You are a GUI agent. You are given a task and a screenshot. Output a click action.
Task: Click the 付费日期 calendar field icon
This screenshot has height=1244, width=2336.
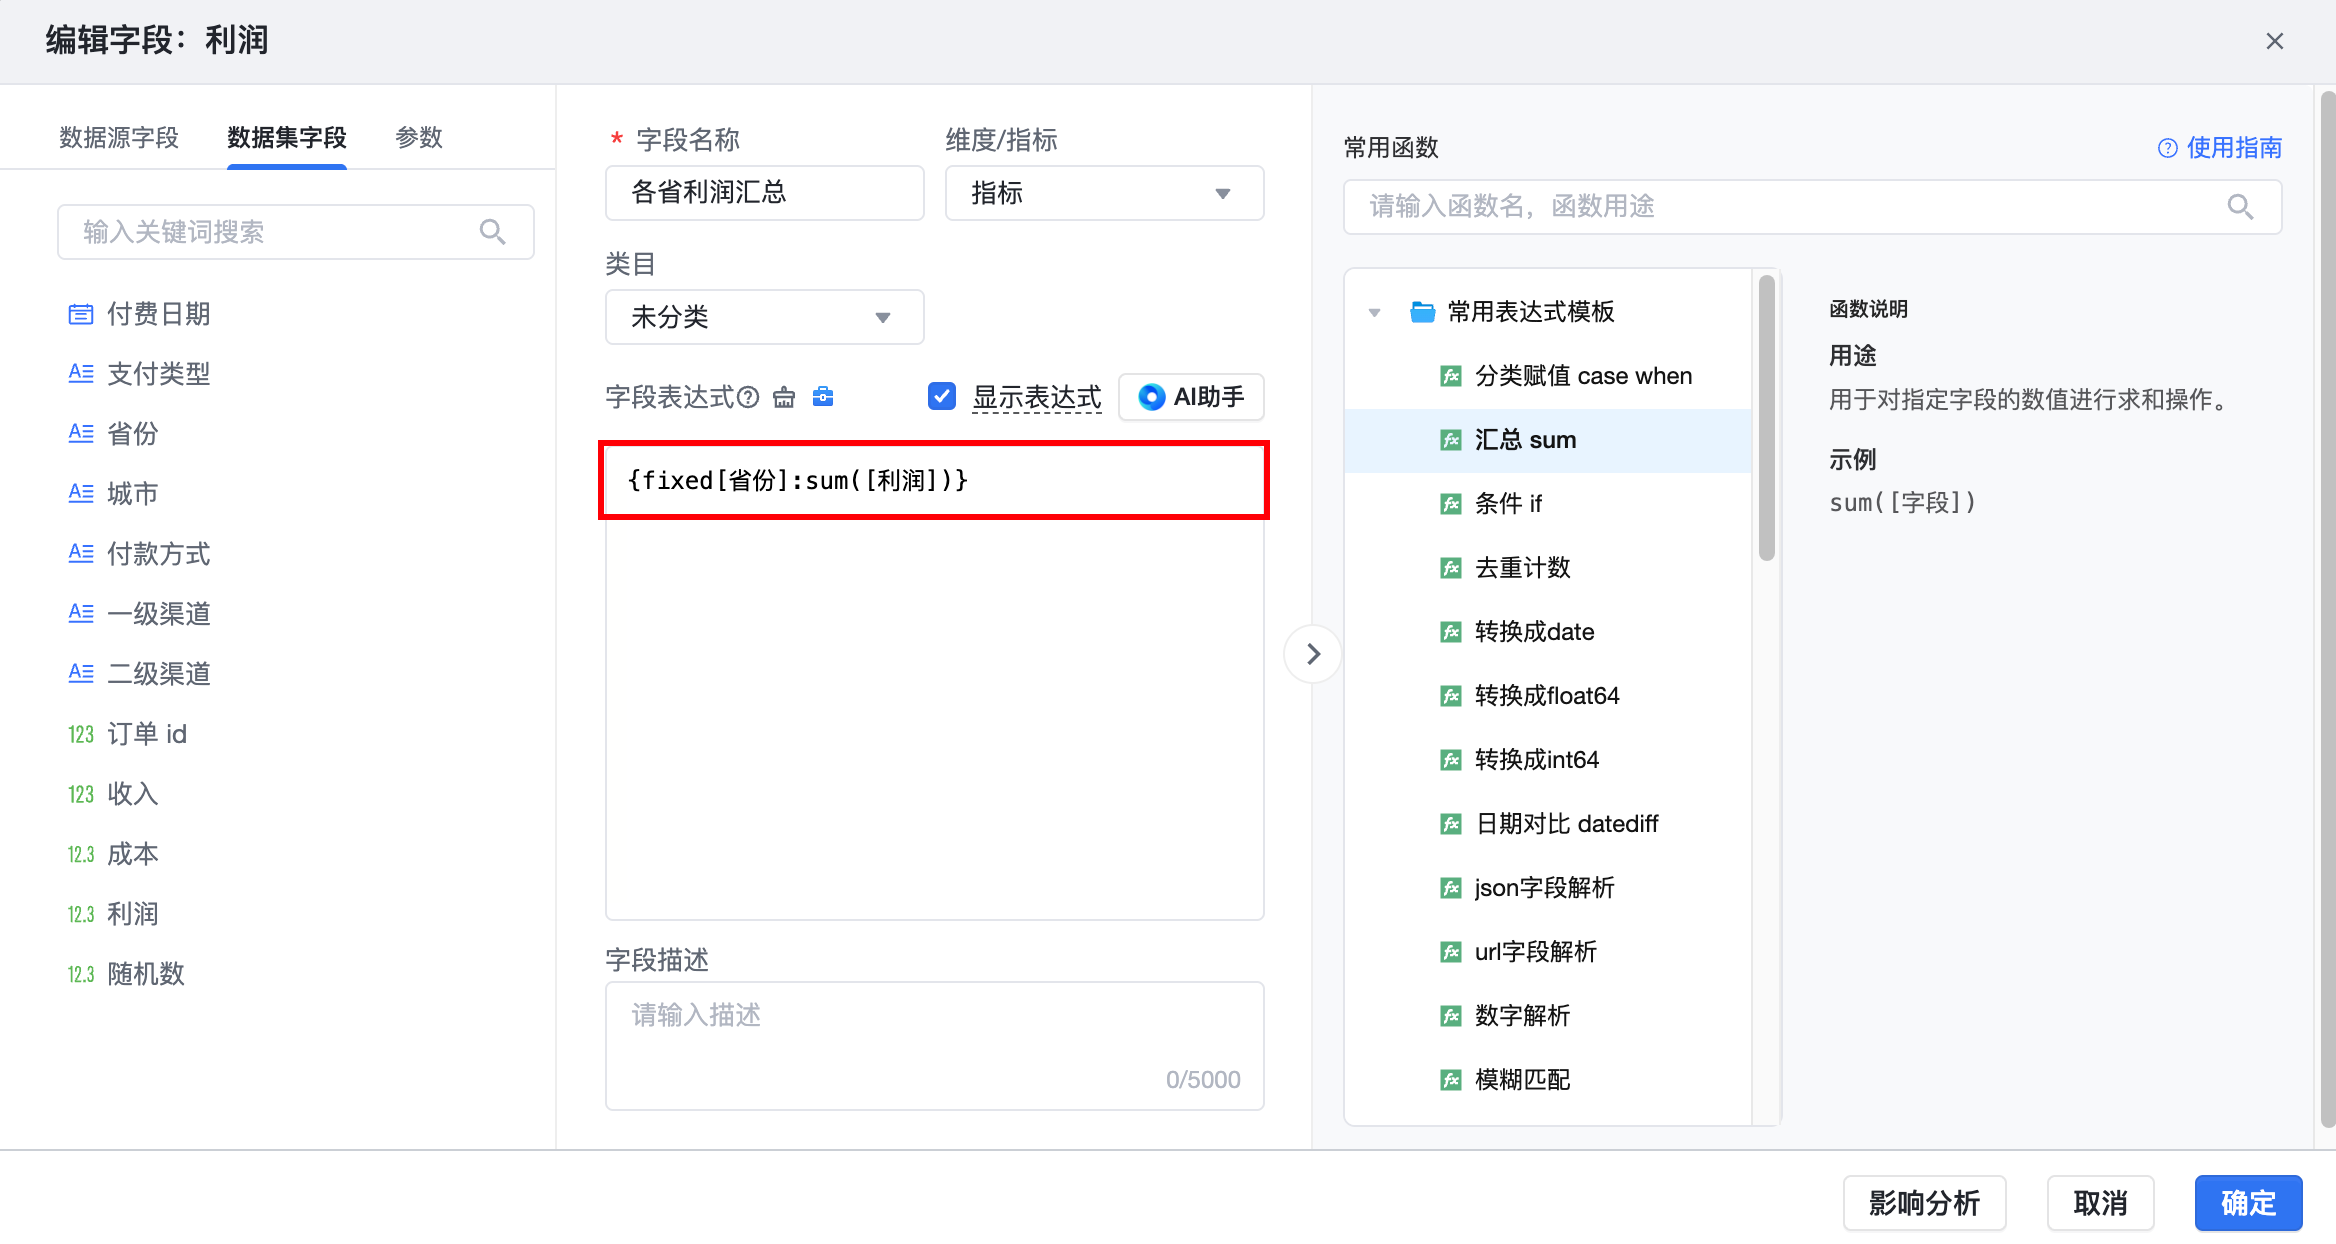pyautogui.click(x=81, y=315)
